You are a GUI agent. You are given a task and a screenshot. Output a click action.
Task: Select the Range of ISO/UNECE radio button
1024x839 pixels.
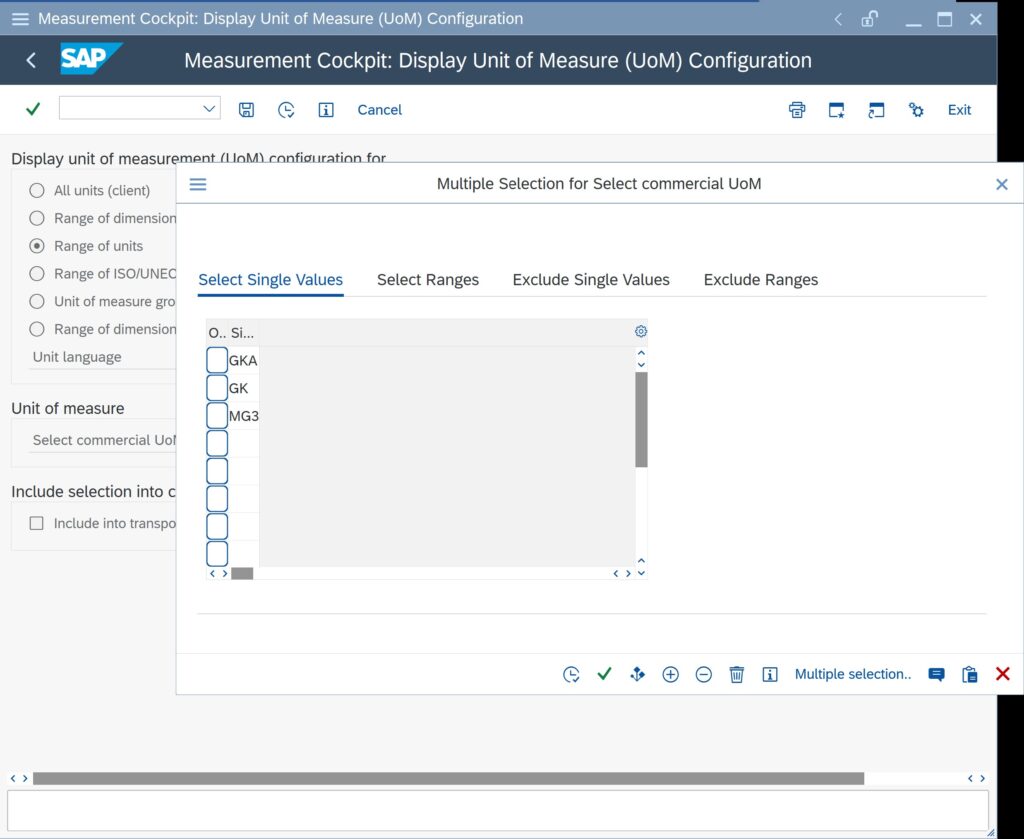(x=37, y=274)
